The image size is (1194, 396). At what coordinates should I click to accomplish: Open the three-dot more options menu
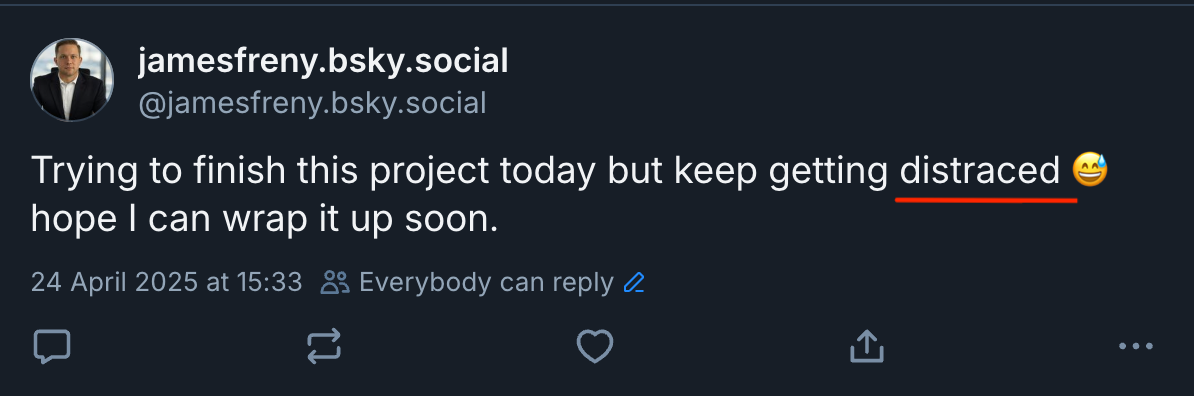coord(1135,346)
